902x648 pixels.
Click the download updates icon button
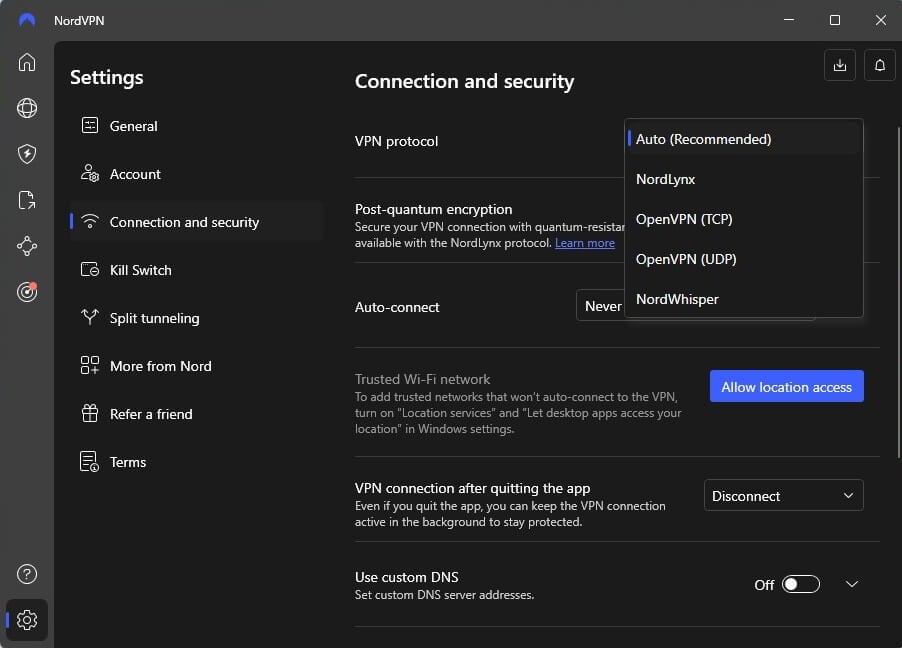pyautogui.click(x=840, y=65)
